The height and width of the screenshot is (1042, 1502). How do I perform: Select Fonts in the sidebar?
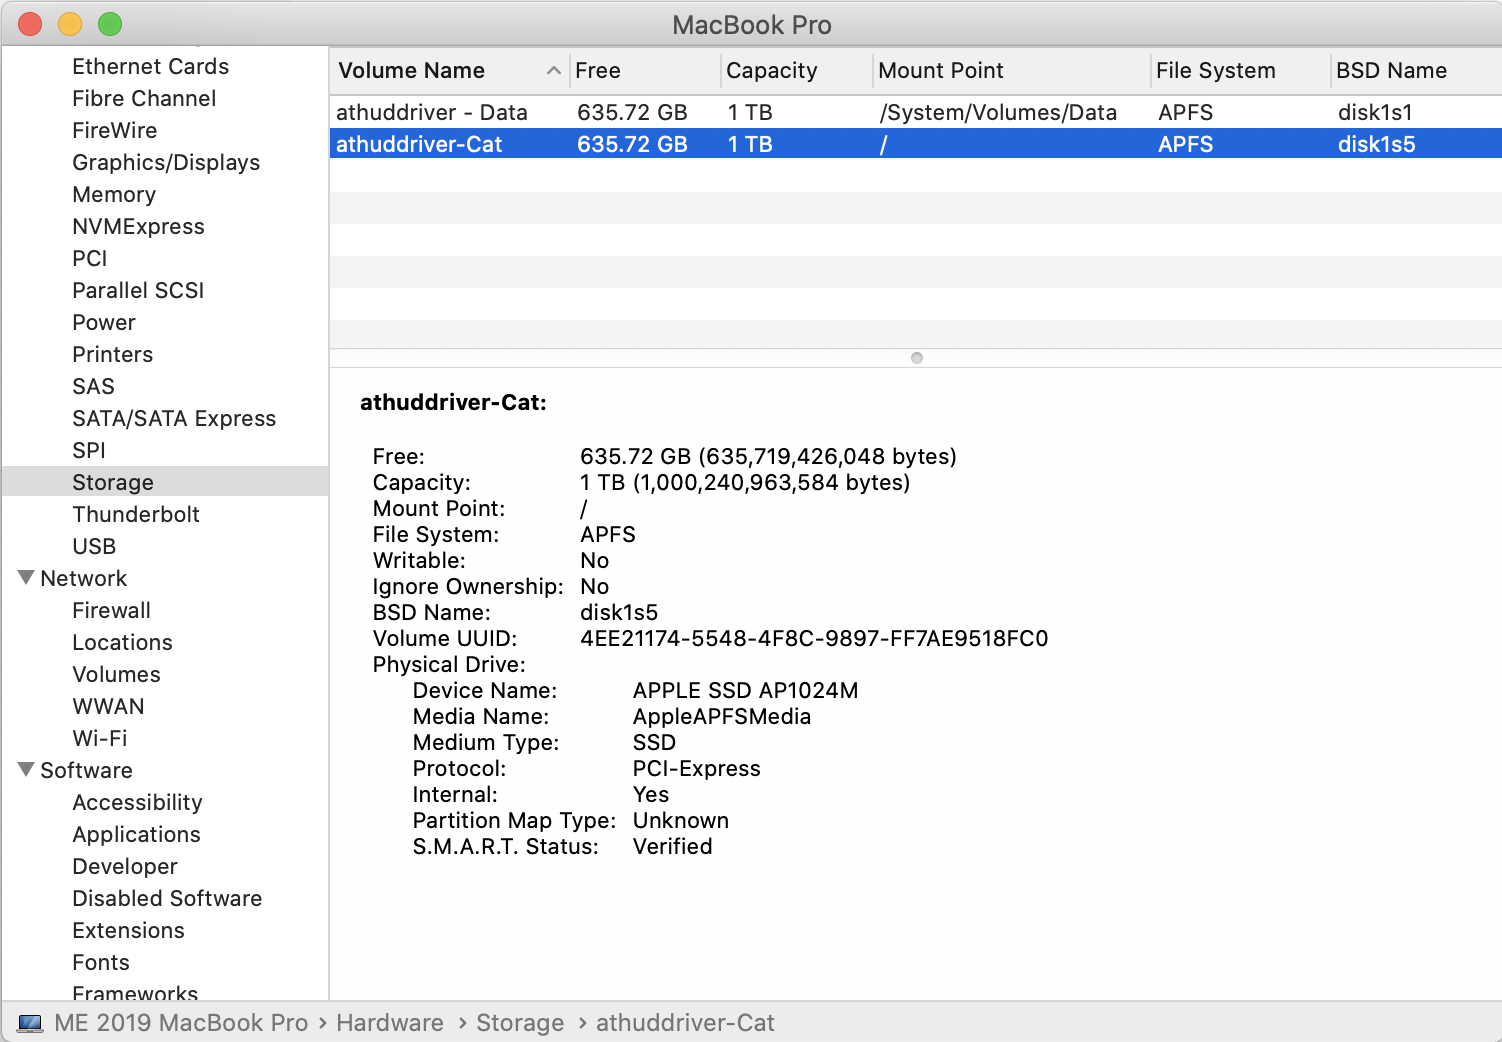[101, 962]
